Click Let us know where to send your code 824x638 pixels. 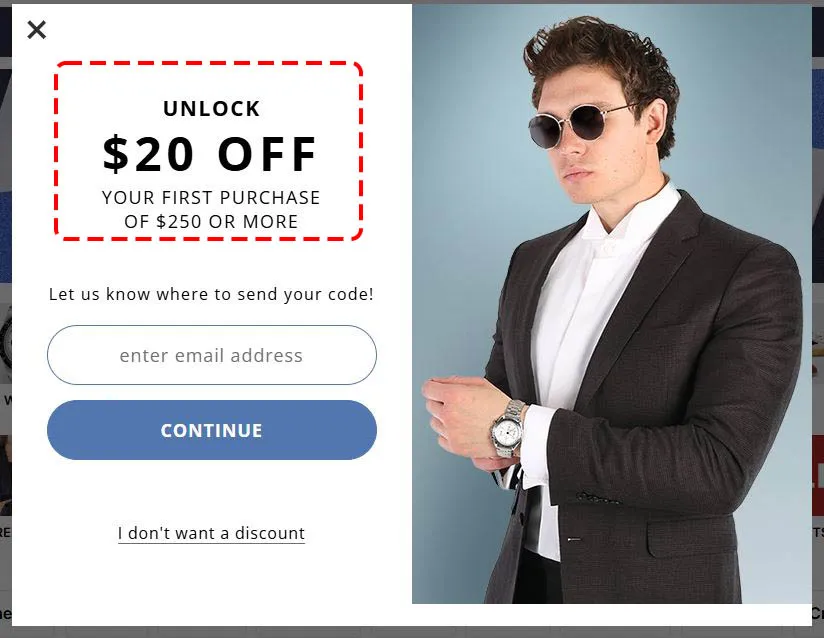pyautogui.click(x=211, y=294)
